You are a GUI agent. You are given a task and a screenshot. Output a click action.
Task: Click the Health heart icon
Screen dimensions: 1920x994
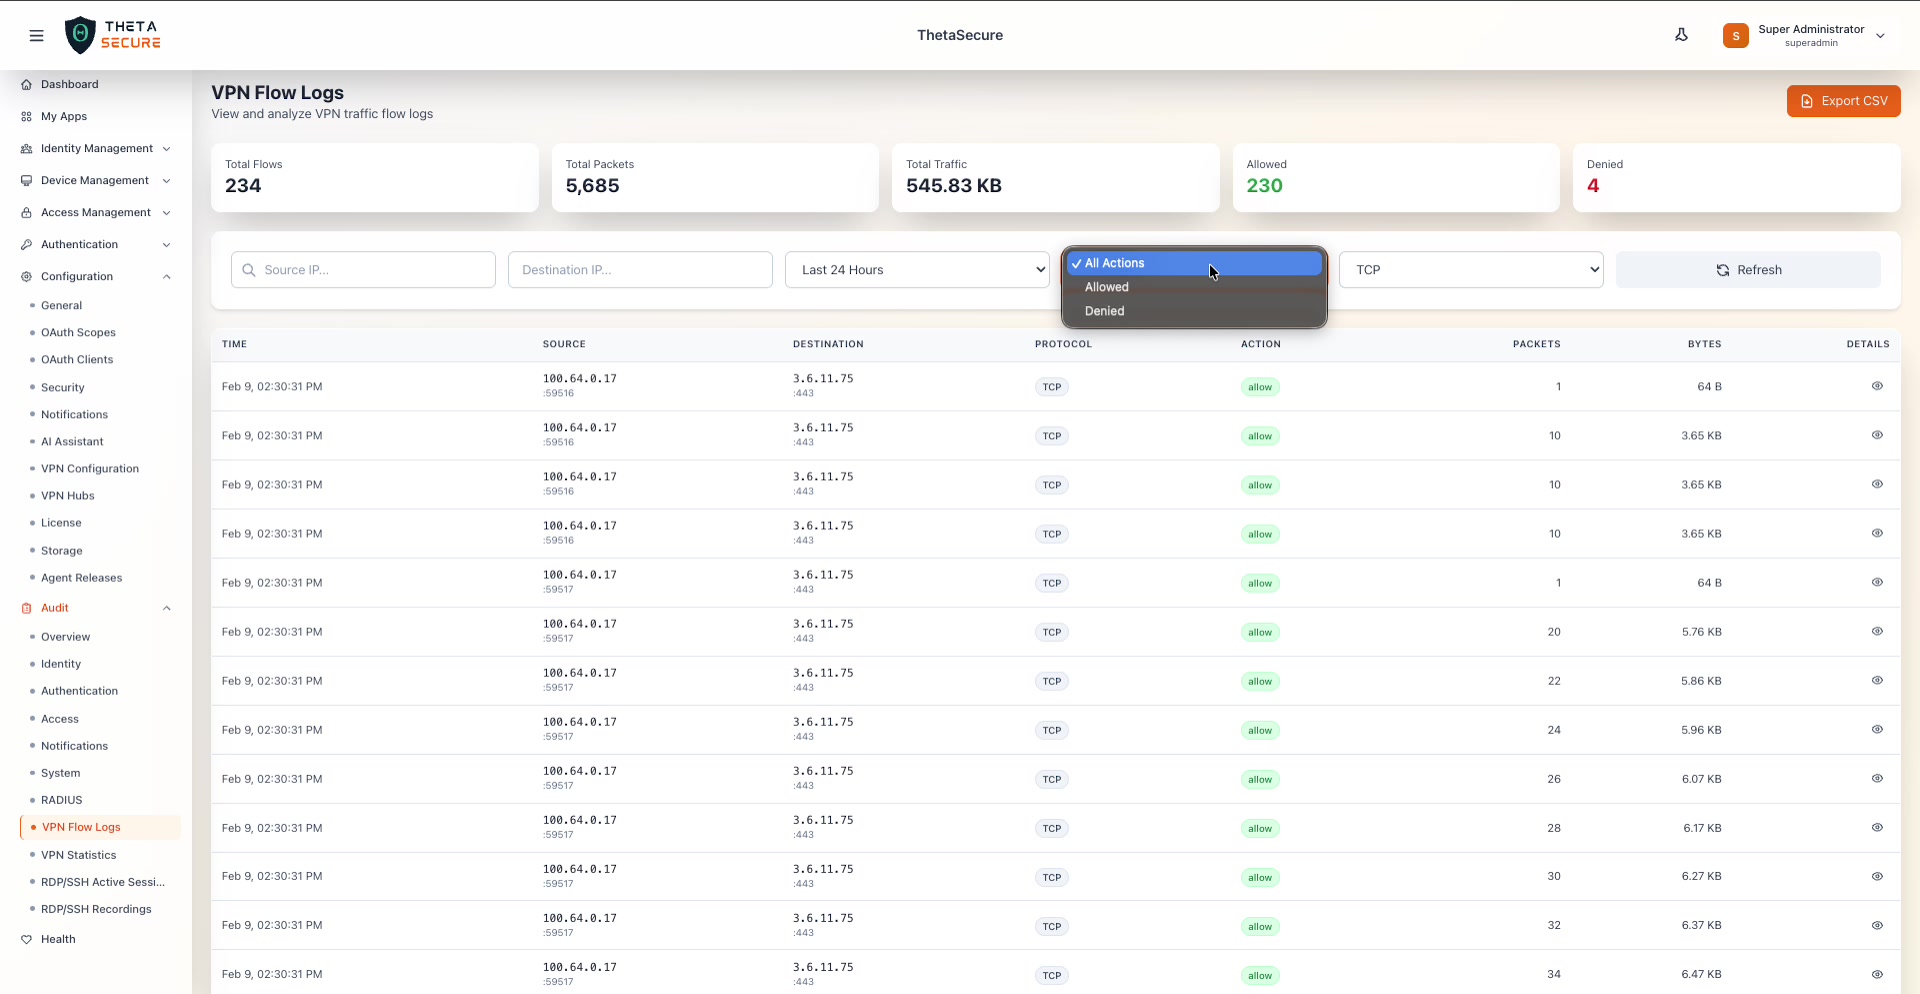pos(27,940)
